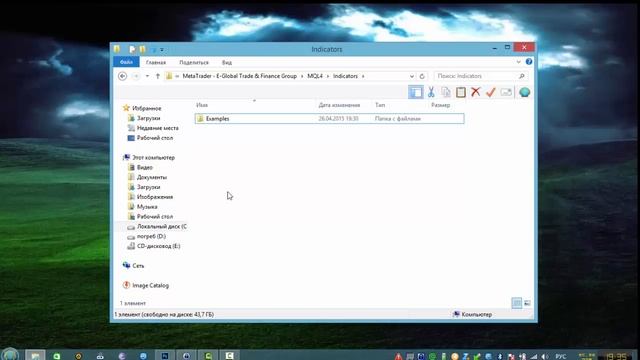This screenshot has width=640, height=360.
Task: Open Рабочий стол under Этот компьютер
Action: (x=154, y=217)
